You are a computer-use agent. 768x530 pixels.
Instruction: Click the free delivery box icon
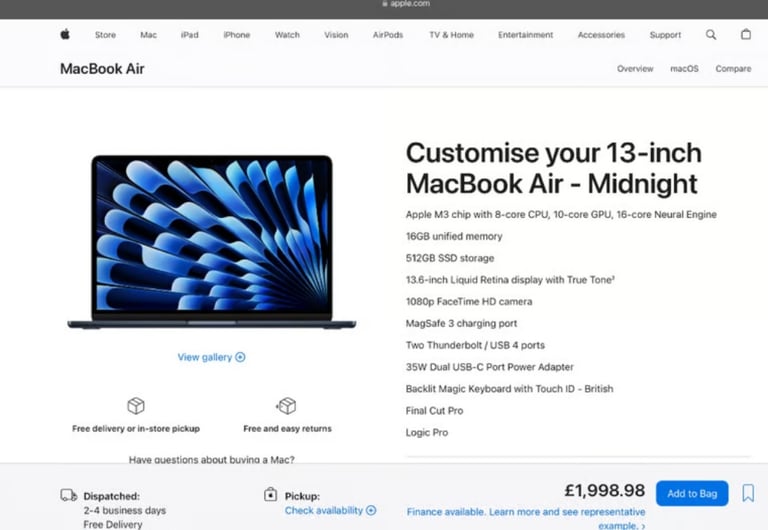(x=136, y=406)
